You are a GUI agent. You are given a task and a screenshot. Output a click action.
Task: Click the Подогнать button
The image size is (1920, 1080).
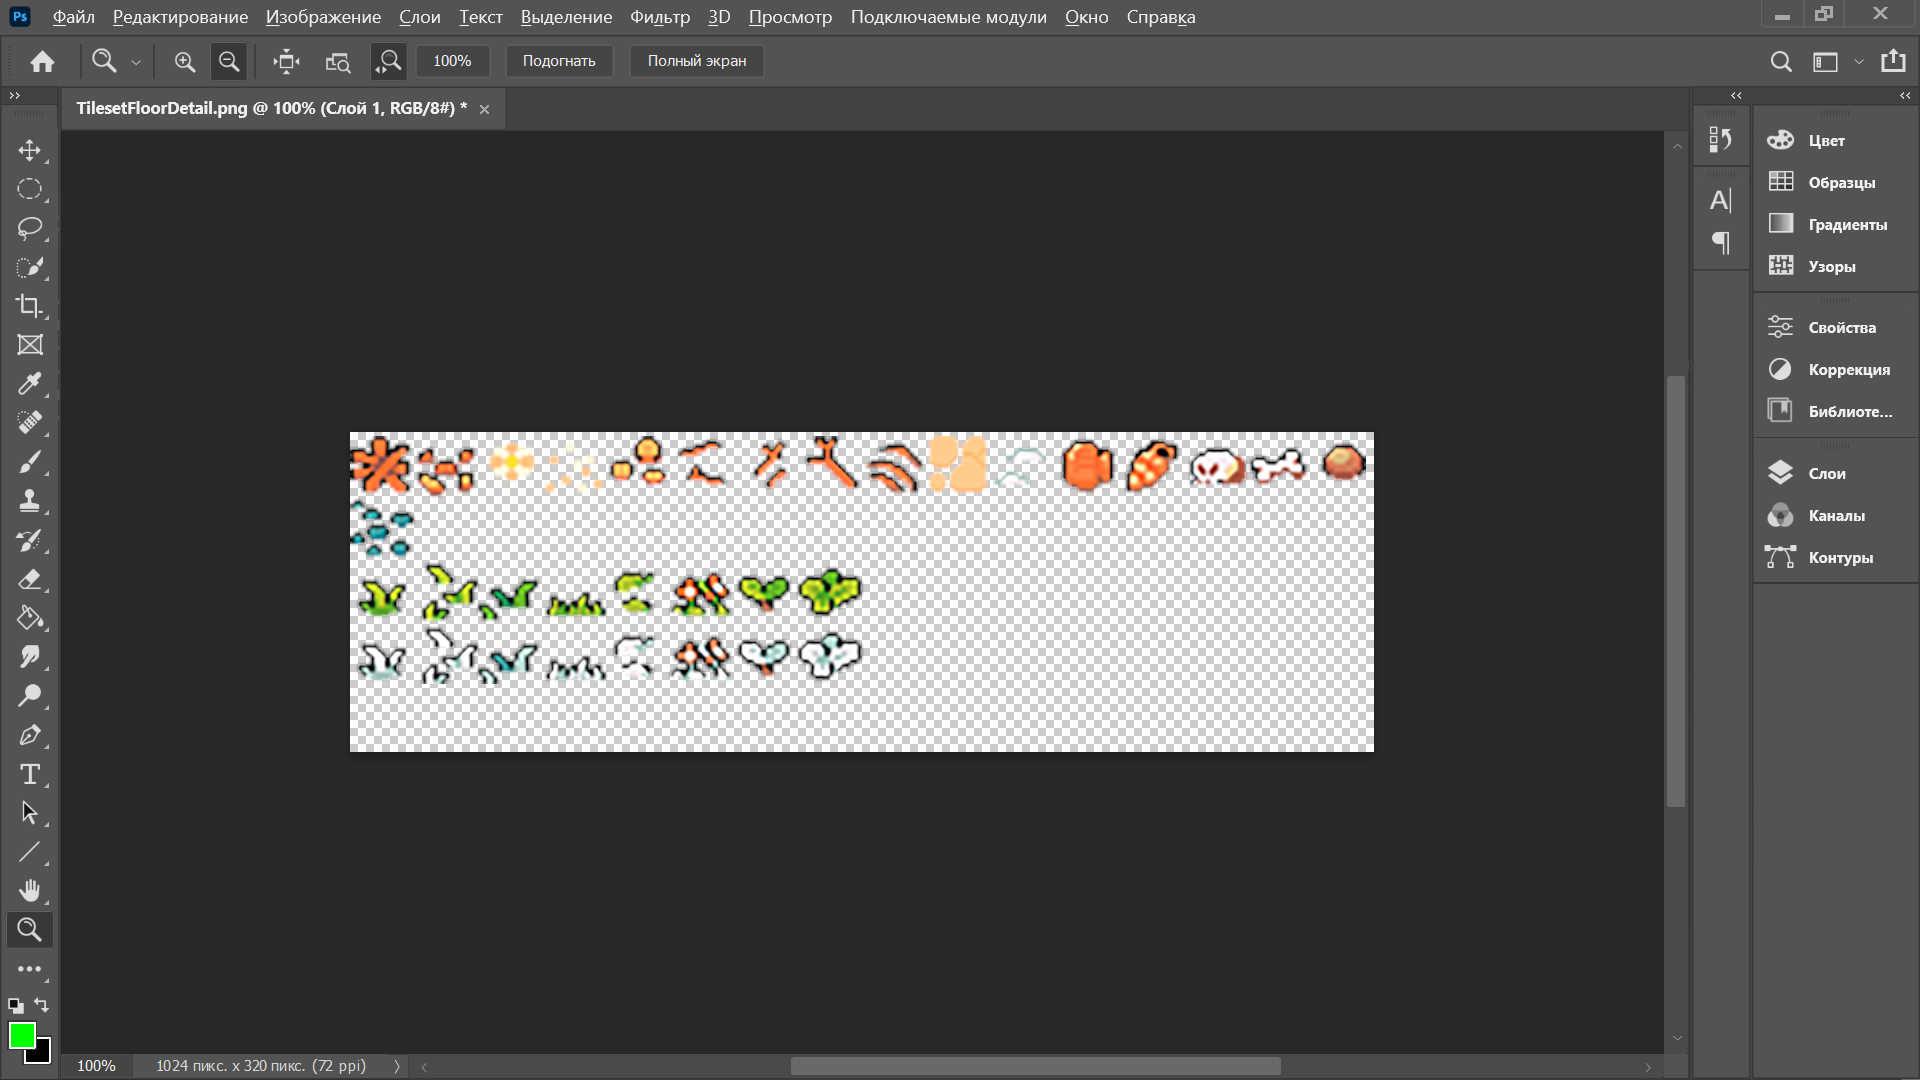(559, 61)
